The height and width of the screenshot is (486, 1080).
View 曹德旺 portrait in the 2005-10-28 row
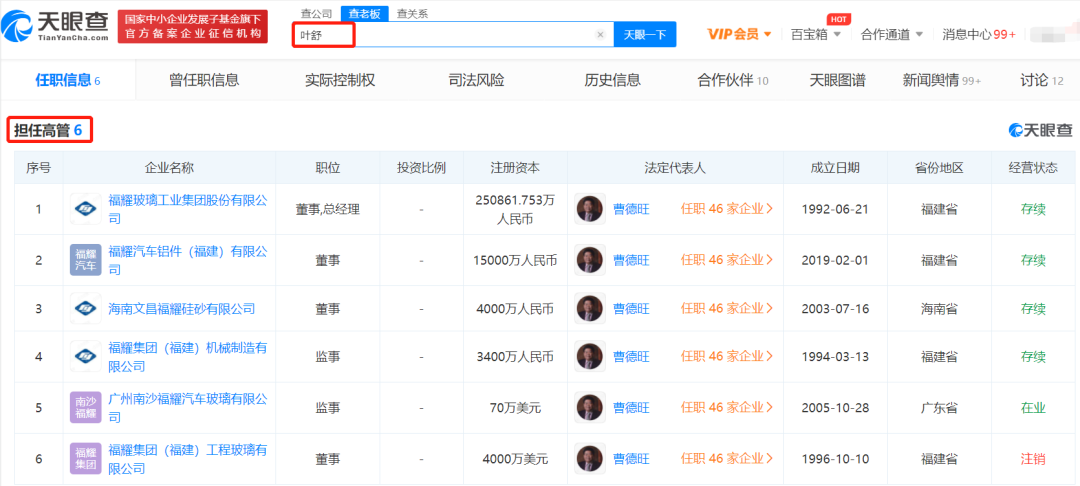coord(590,408)
